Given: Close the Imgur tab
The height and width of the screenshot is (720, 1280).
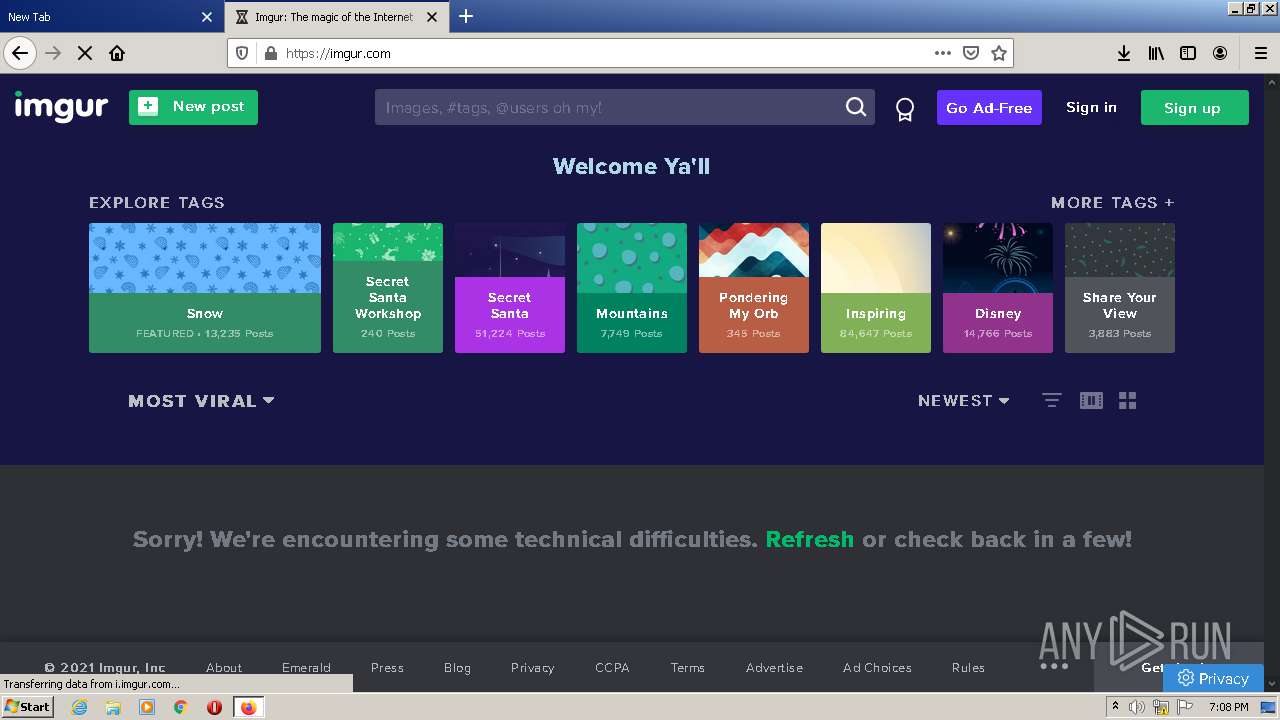Looking at the screenshot, I should click(432, 17).
